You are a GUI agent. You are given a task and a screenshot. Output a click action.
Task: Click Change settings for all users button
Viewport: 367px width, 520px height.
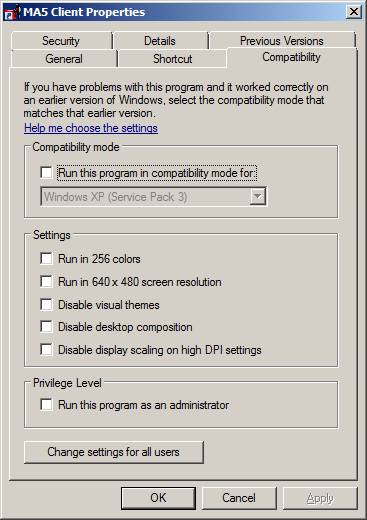[114, 452]
